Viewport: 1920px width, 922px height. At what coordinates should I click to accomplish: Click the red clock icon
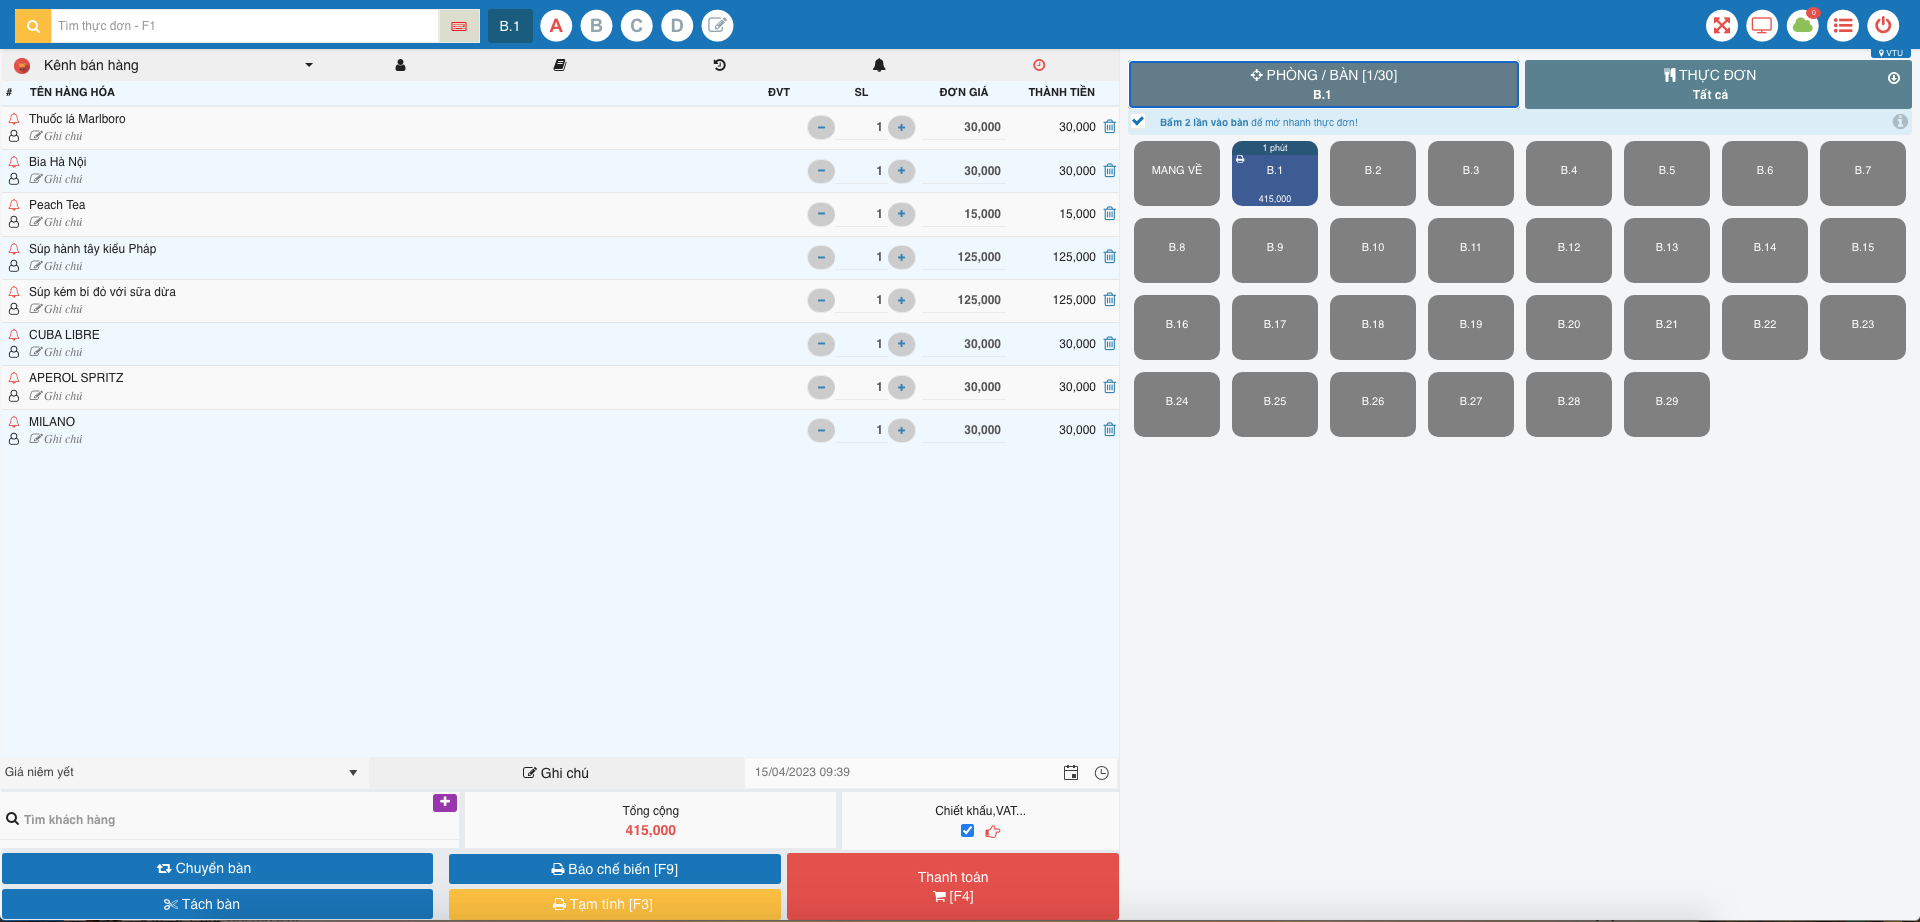coord(1039,65)
